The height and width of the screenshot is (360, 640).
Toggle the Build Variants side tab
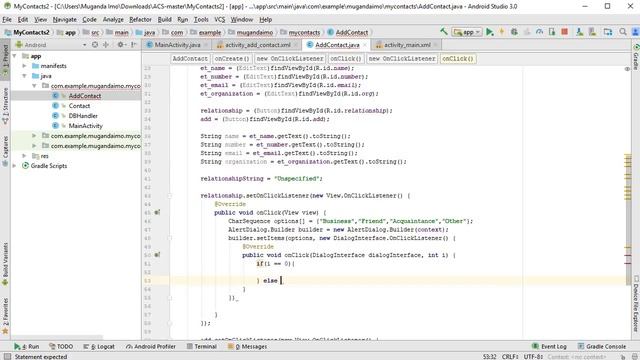[x=5, y=264]
